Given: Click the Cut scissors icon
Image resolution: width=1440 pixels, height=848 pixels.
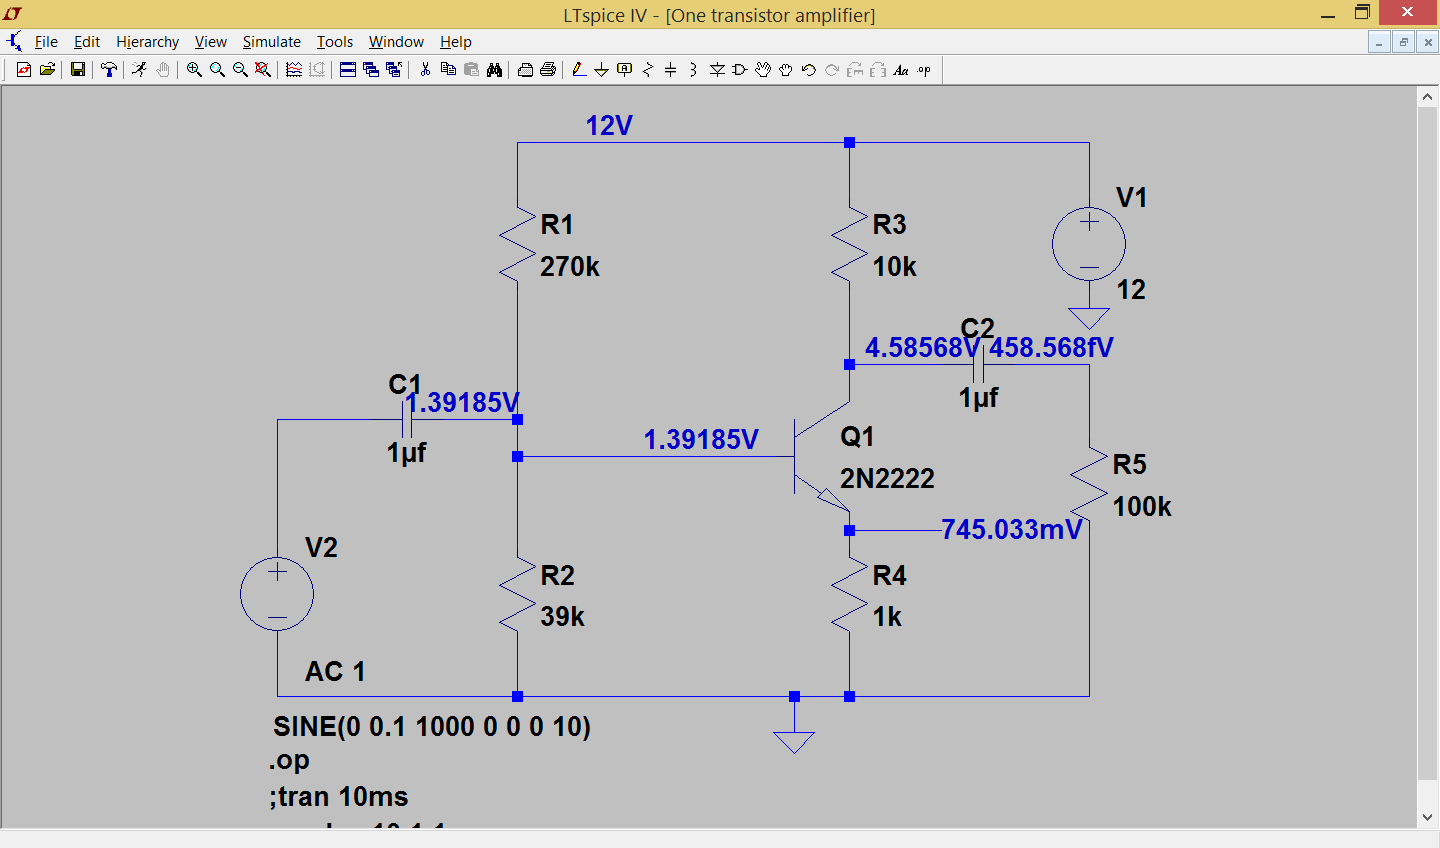Looking at the screenshot, I should [425, 70].
